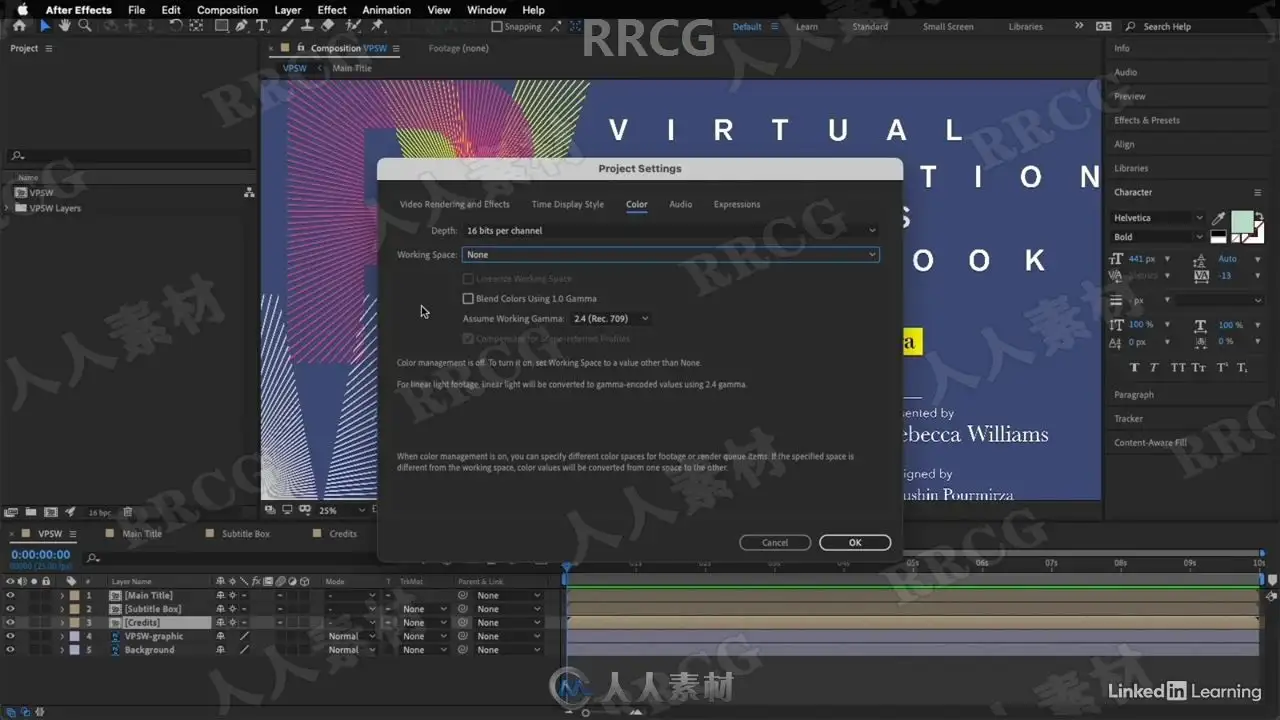Click the Superscript icon
The height and width of the screenshot is (720, 1280).
tap(1221, 367)
